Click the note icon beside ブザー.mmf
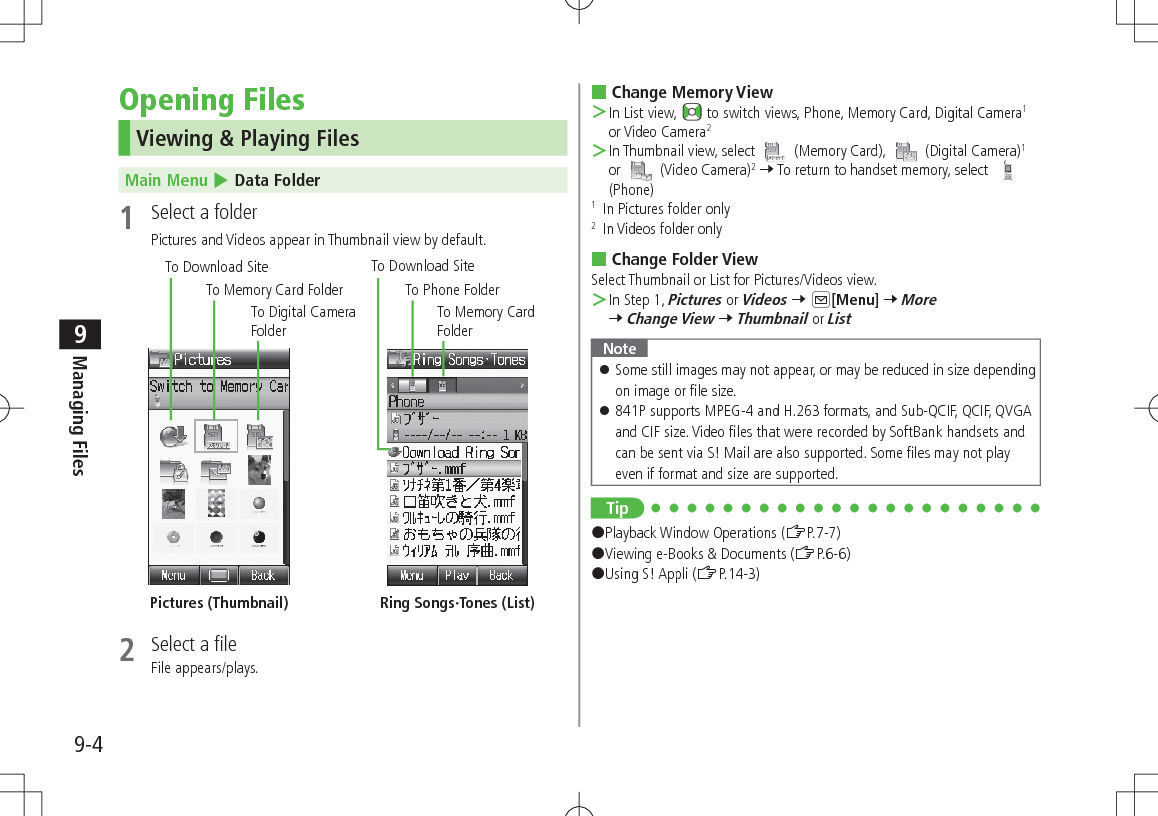 point(394,467)
